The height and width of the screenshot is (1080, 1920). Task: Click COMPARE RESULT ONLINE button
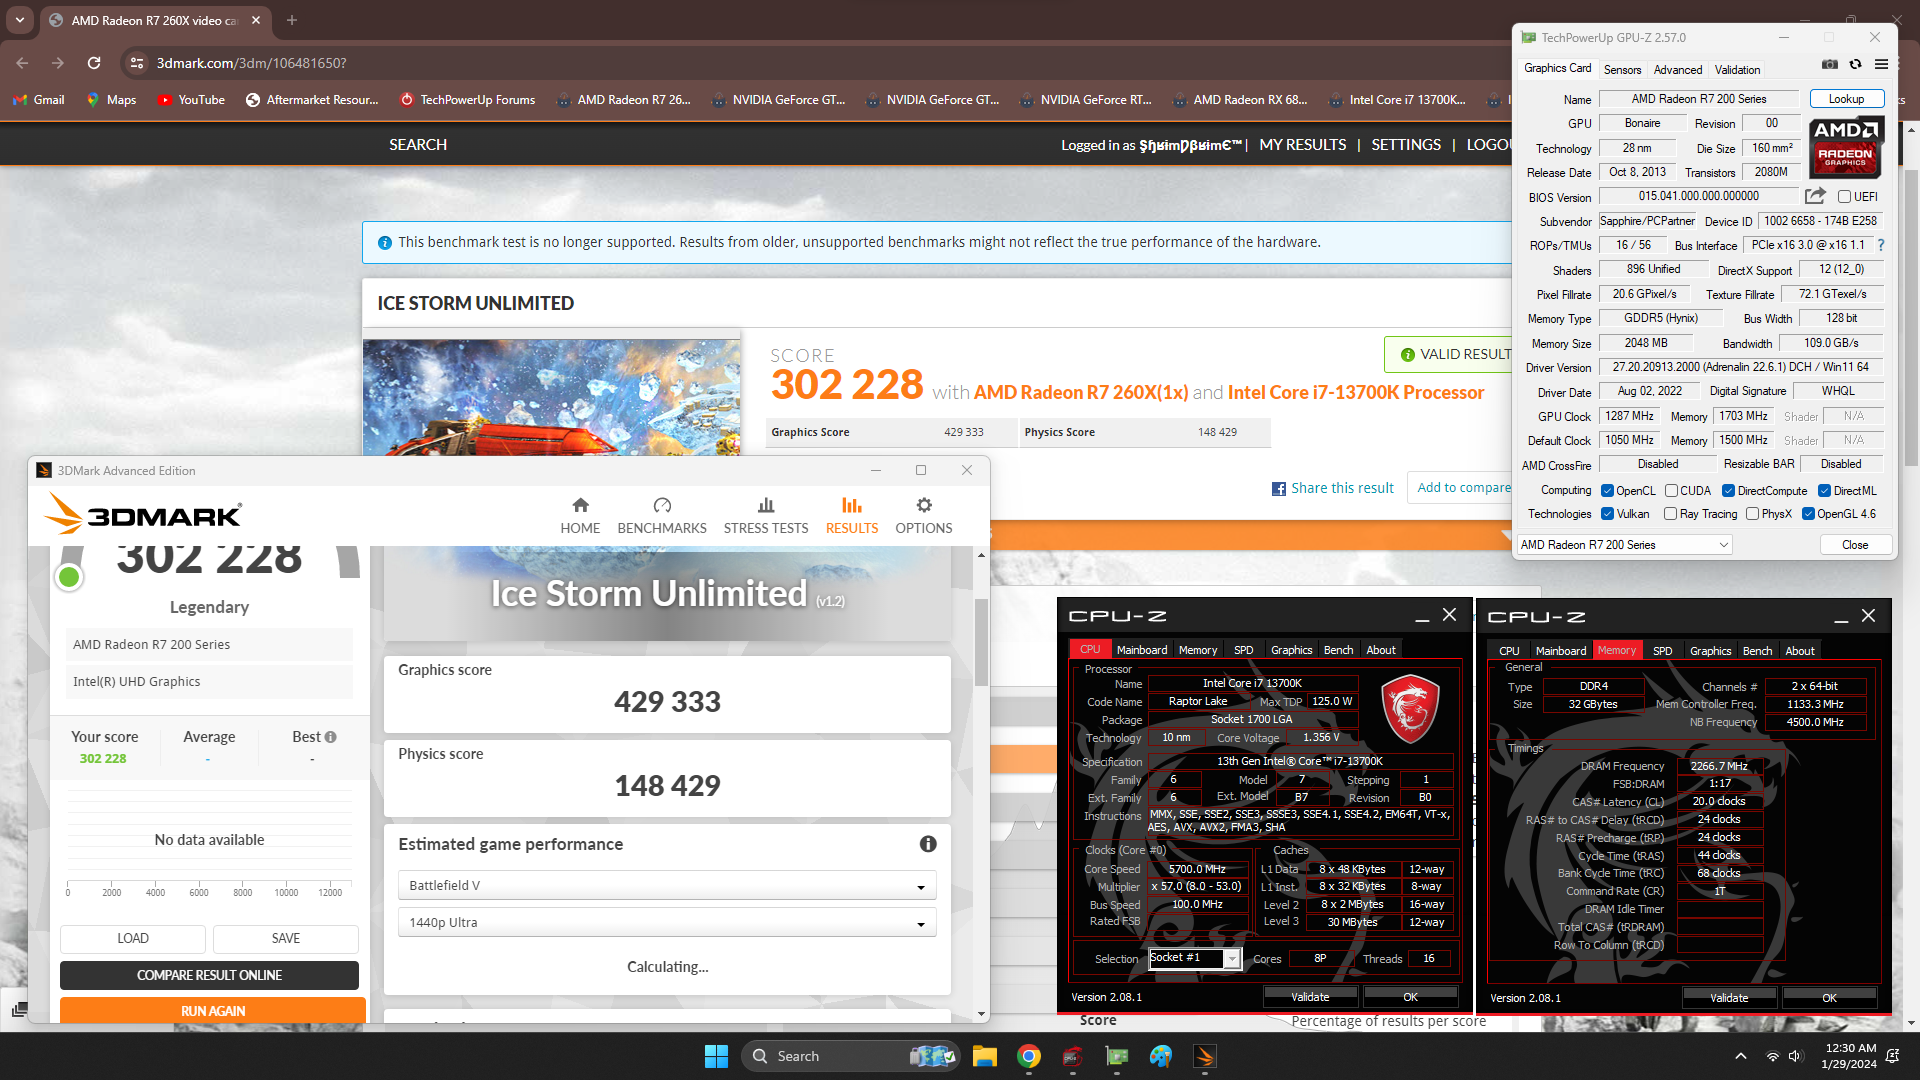209,975
